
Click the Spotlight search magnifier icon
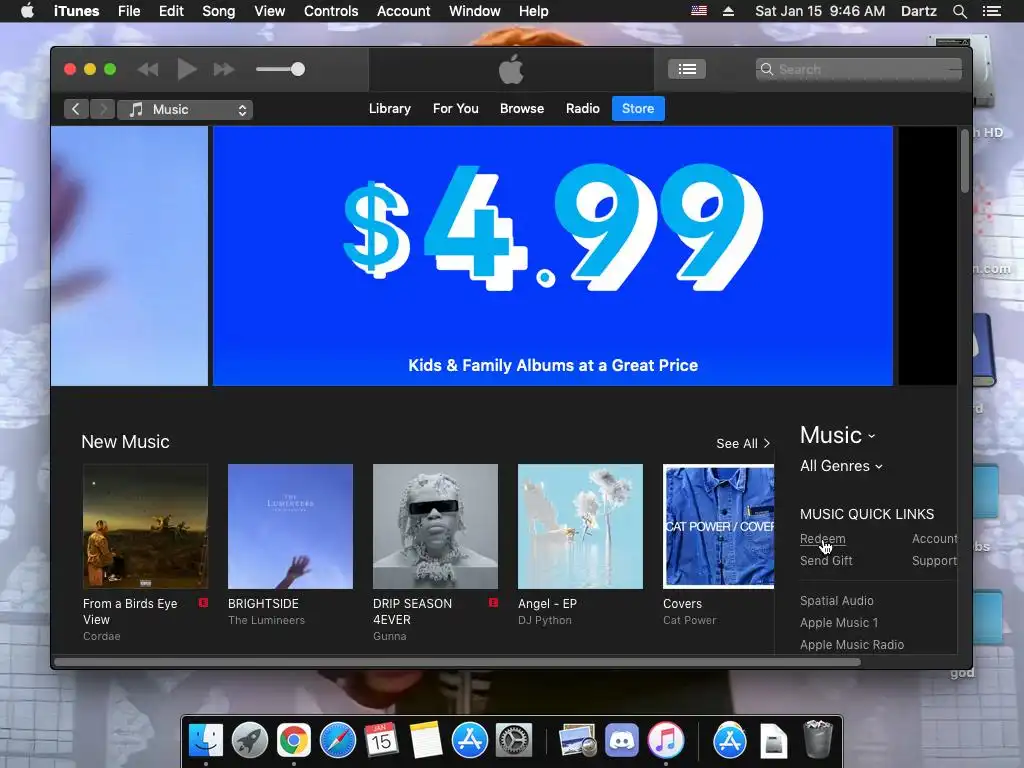point(959,11)
